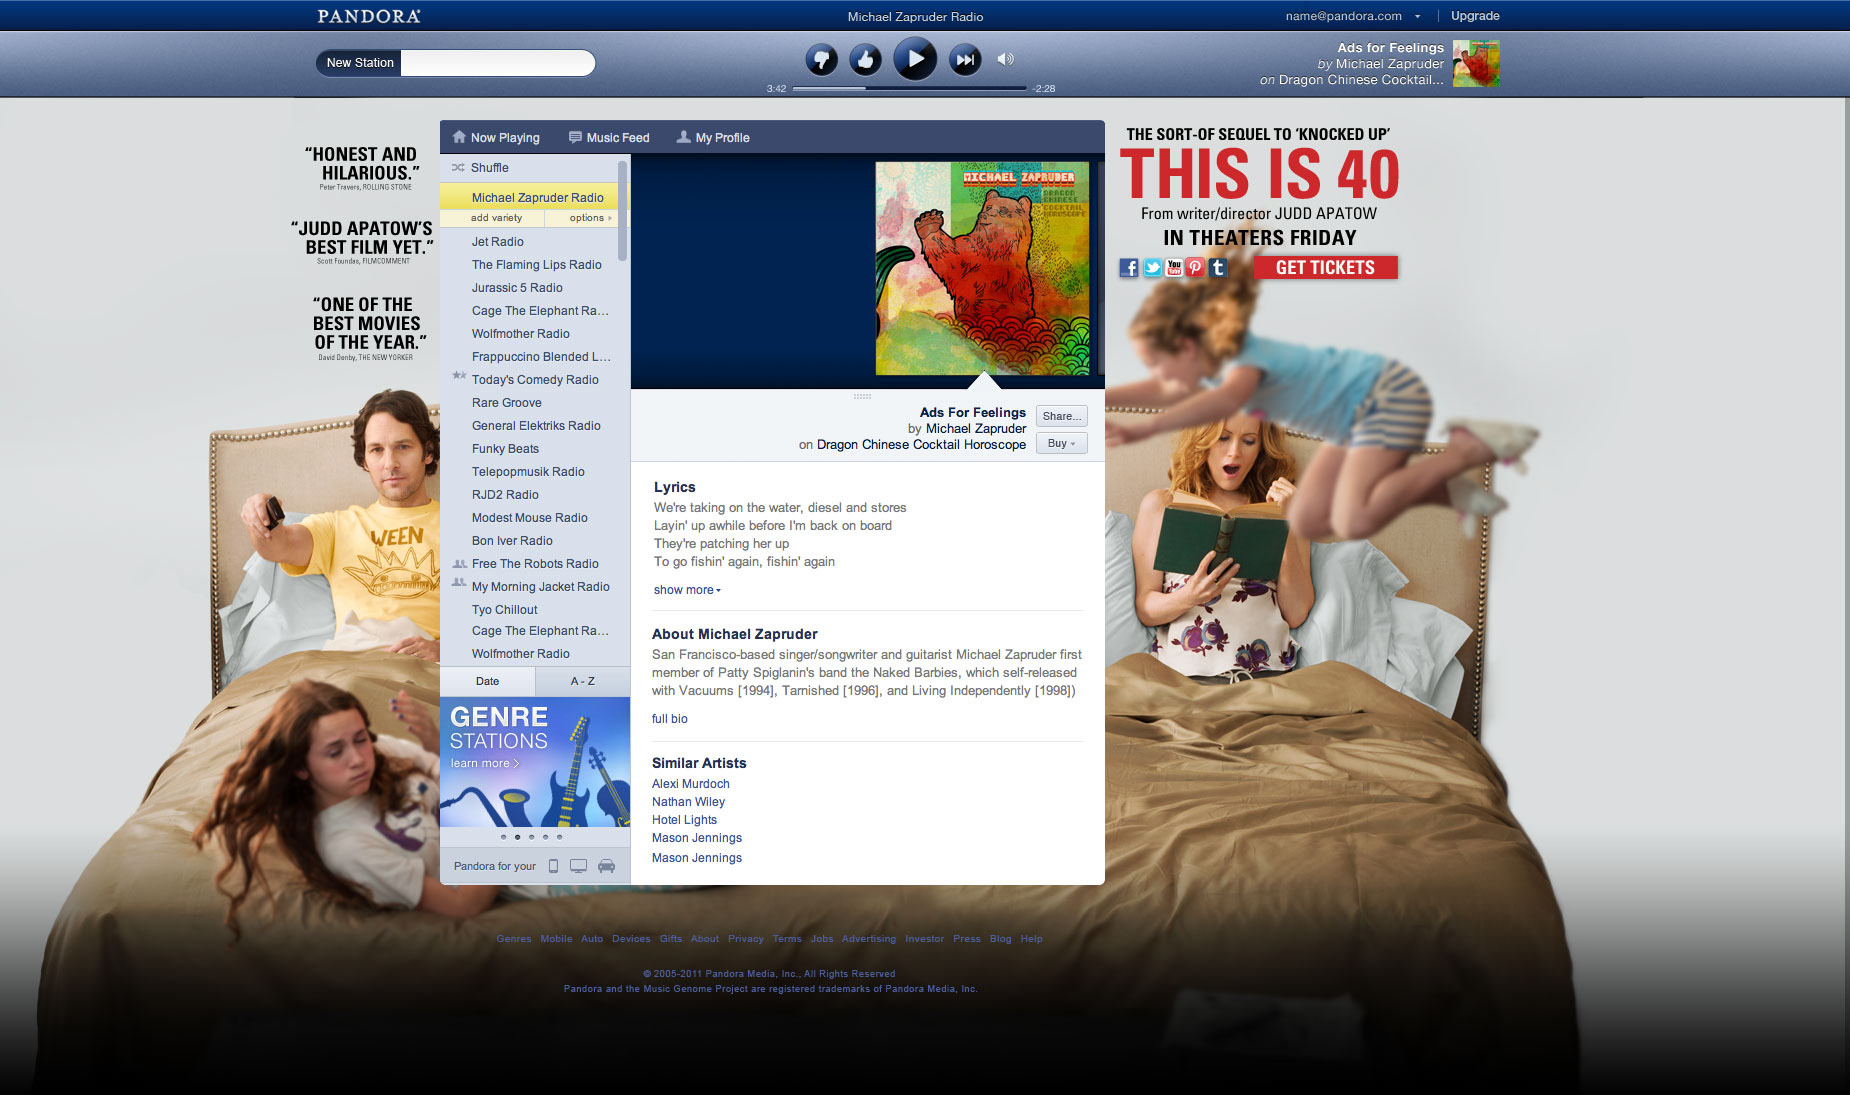This screenshot has height=1095, width=1850.
Task: Skip to the next track
Action: (x=965, y=60)
